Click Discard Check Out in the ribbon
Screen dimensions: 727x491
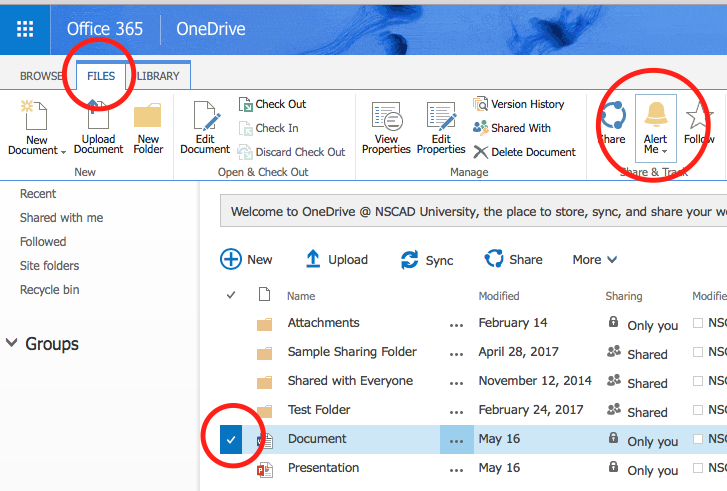pos(291,152)
